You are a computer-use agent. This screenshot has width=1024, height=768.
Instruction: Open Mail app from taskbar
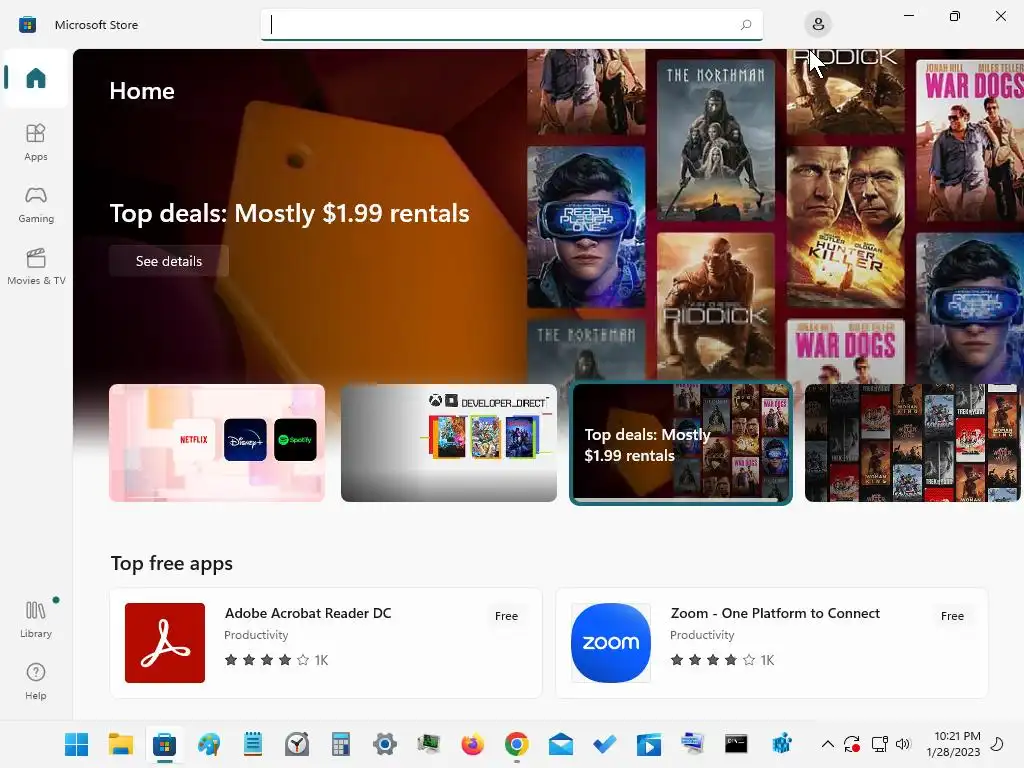tap(561, 744)
